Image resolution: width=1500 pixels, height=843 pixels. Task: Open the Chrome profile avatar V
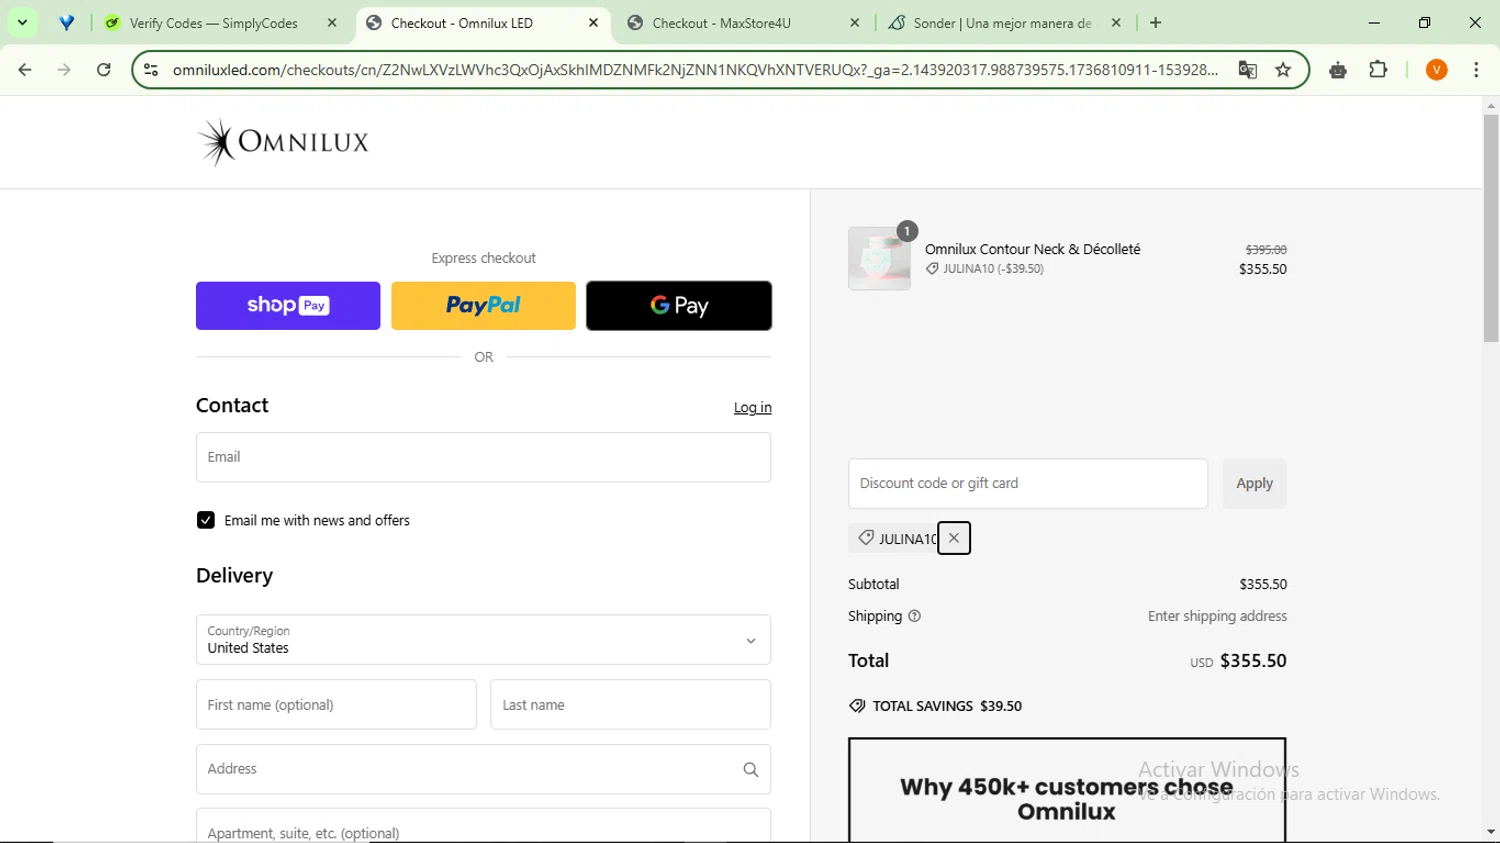coord(1436,70)
